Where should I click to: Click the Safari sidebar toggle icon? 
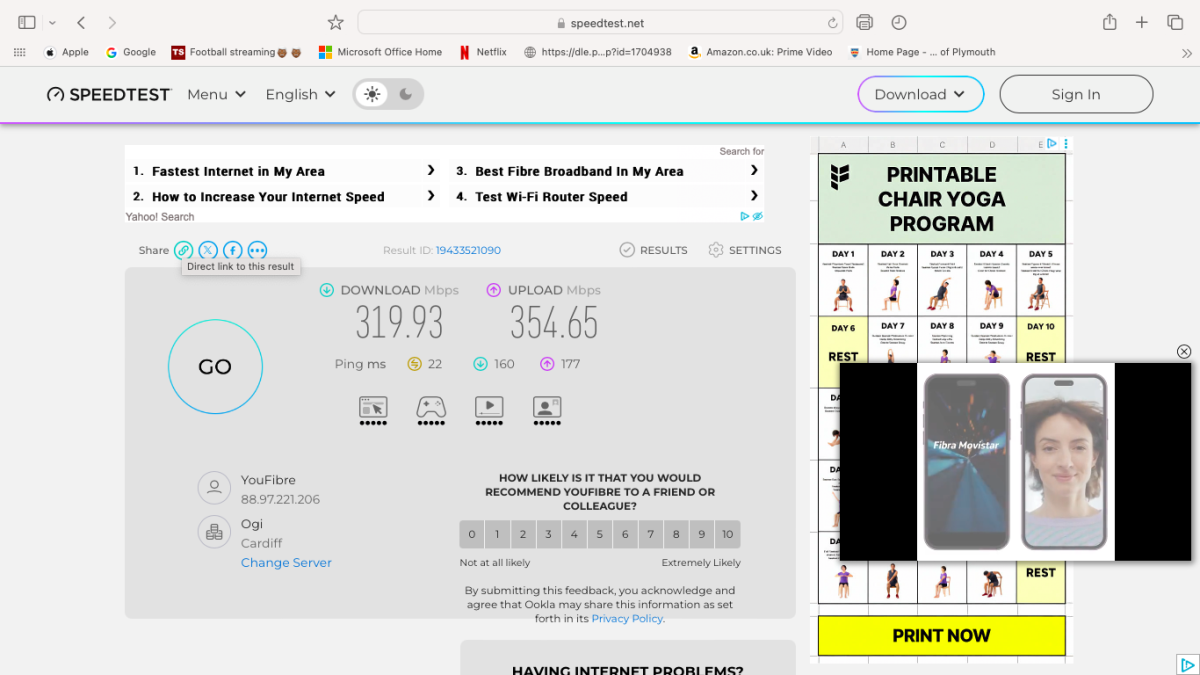[27, 22]
